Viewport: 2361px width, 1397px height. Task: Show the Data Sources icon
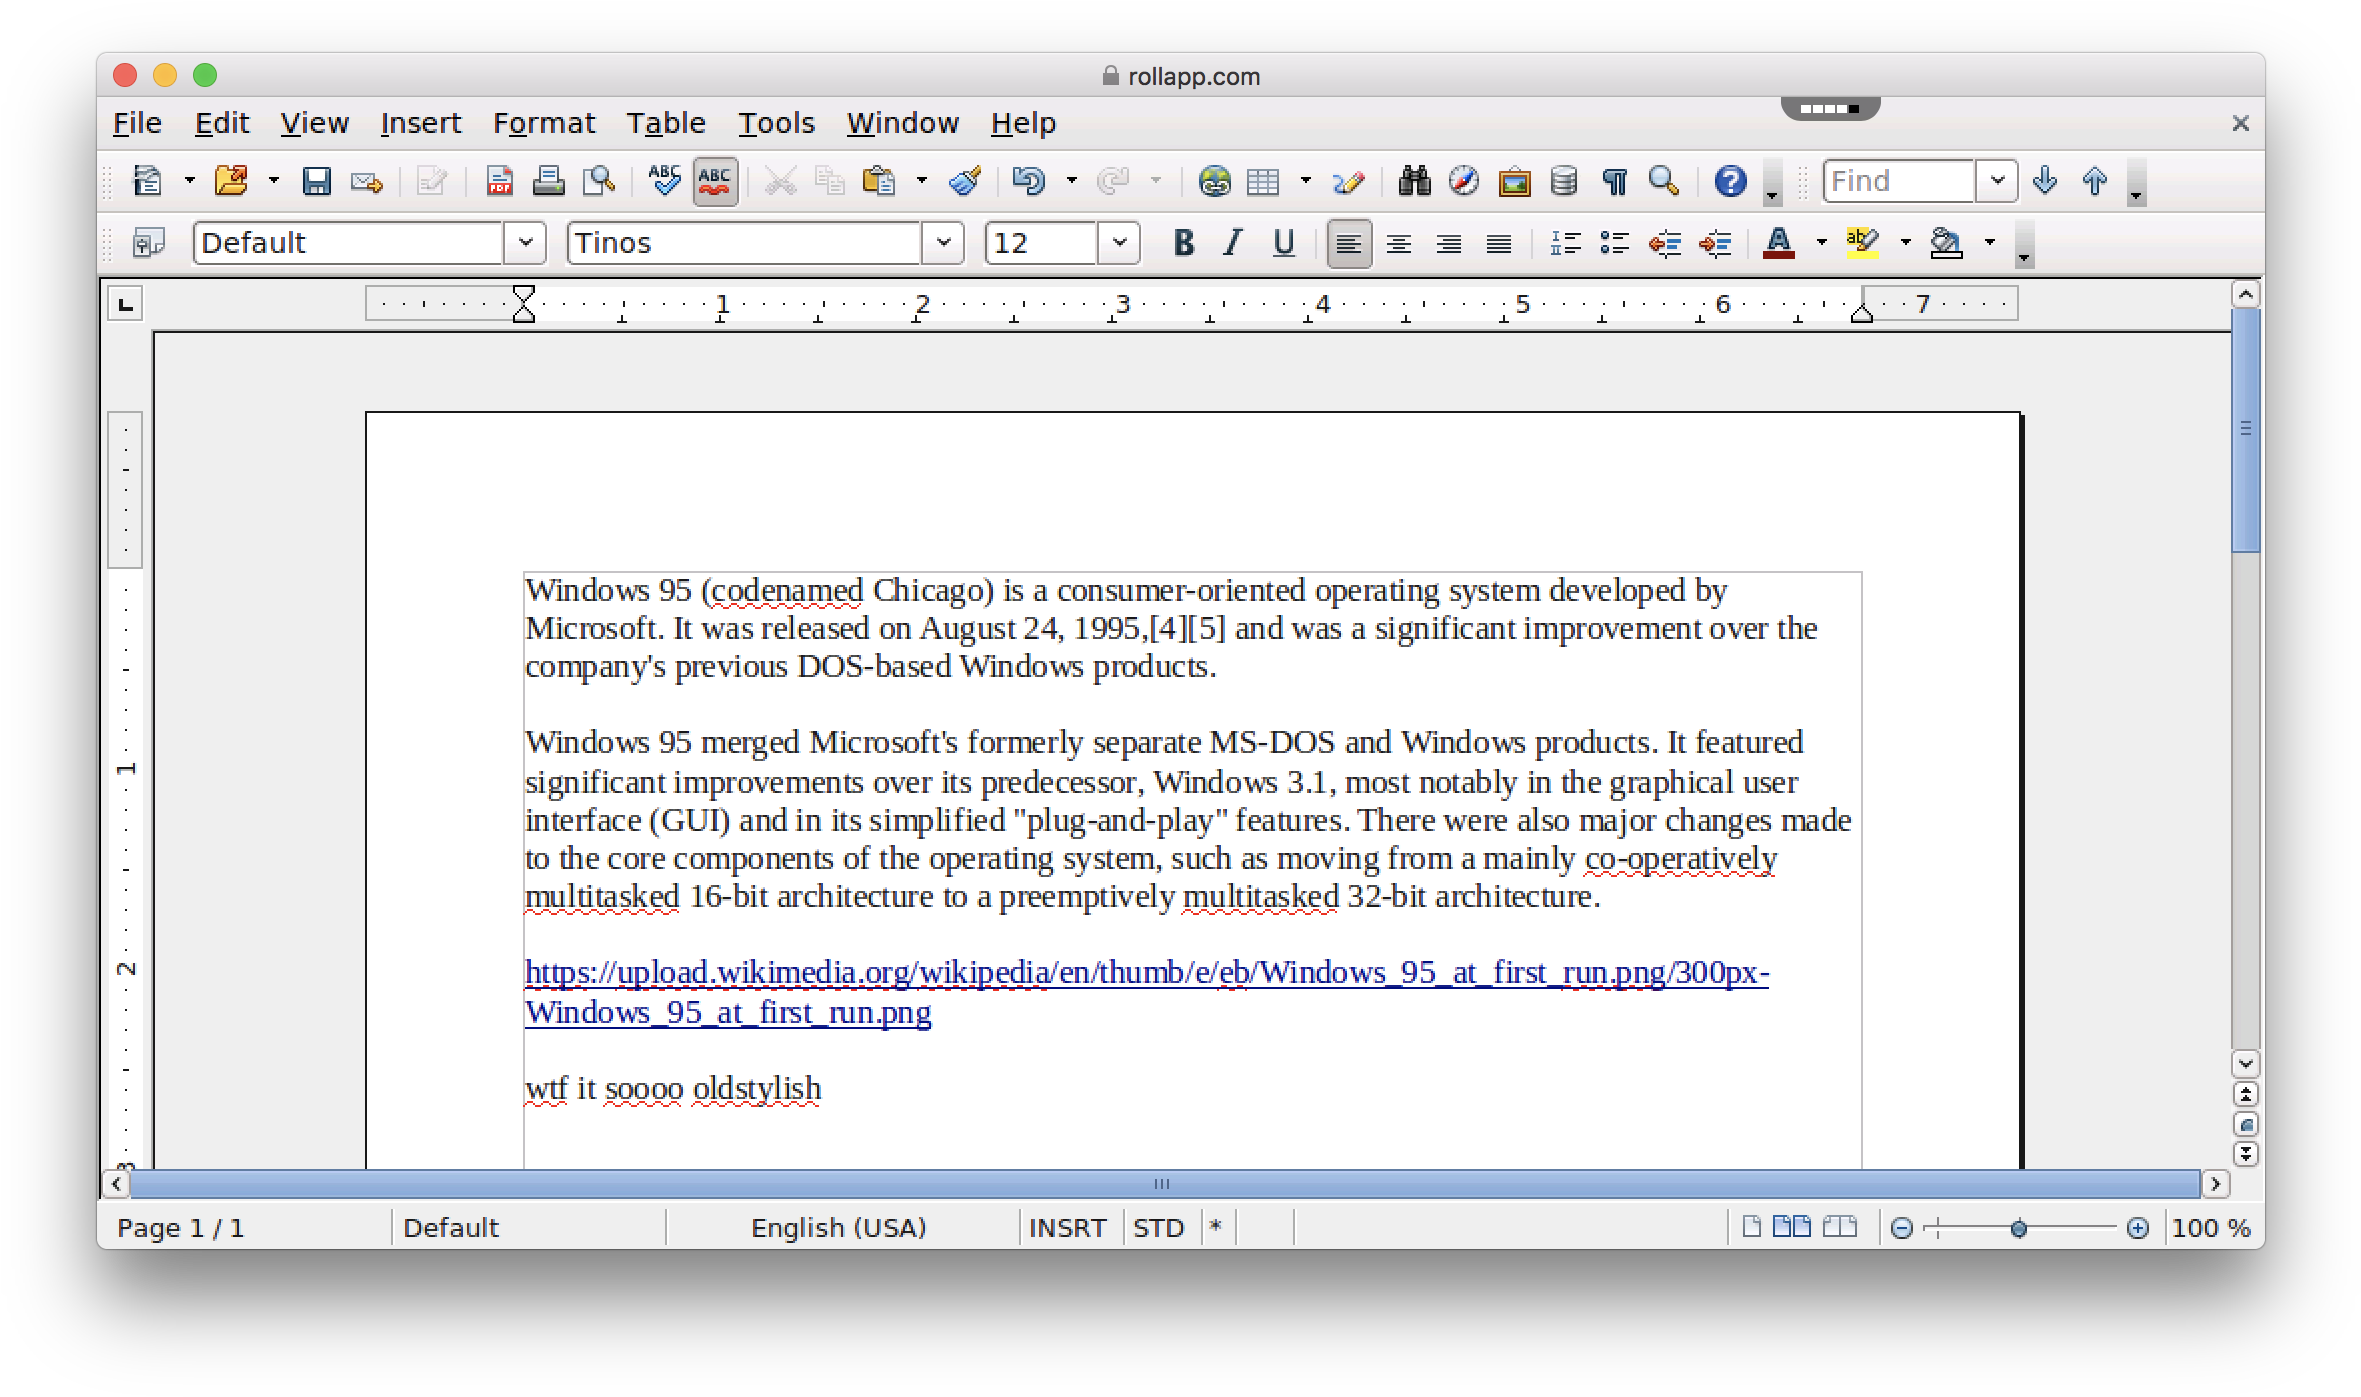pyautogui.click(x=1563, y=181)
